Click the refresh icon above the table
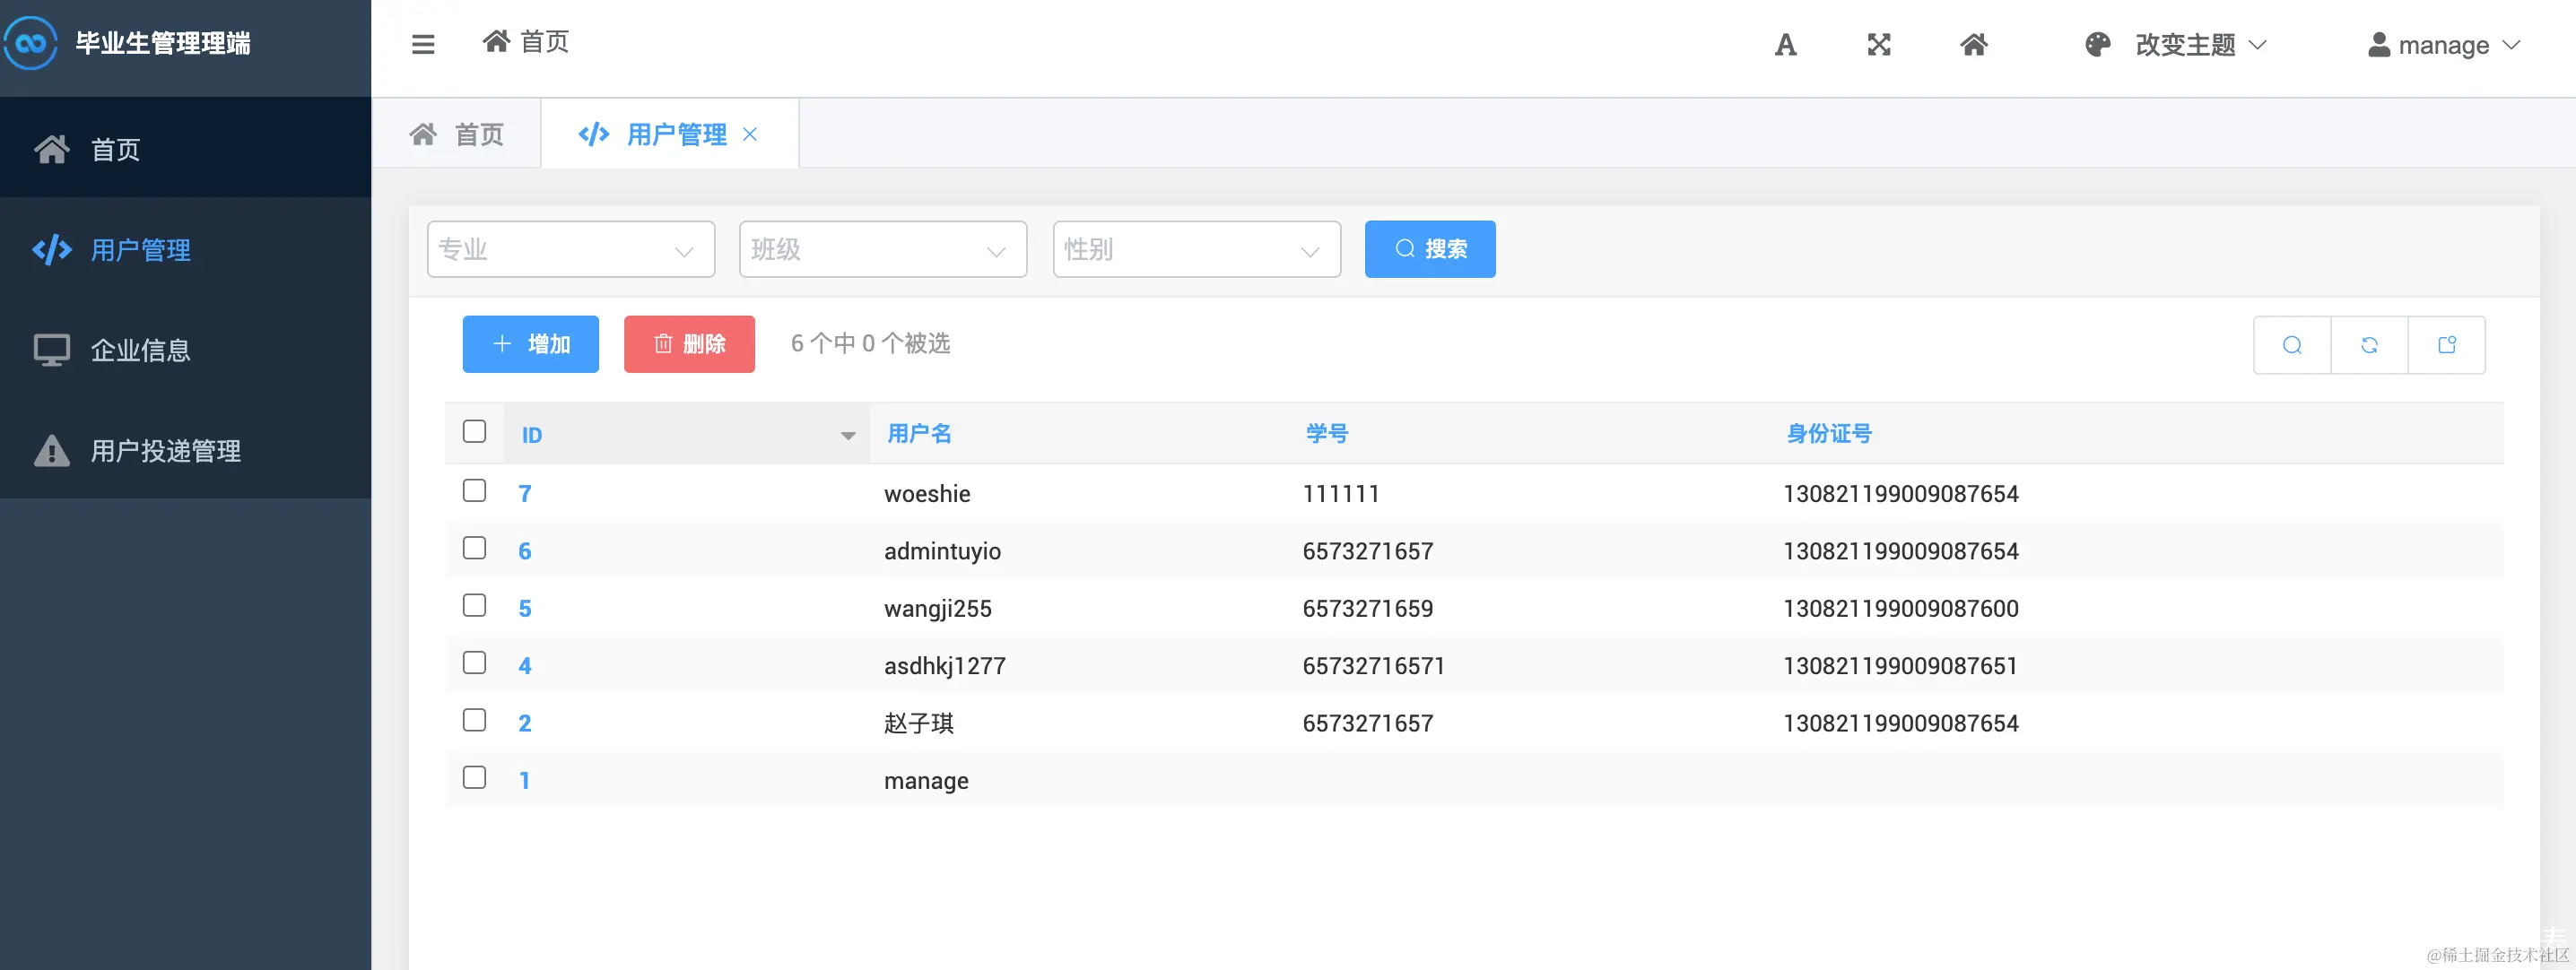 point(2369,344)
